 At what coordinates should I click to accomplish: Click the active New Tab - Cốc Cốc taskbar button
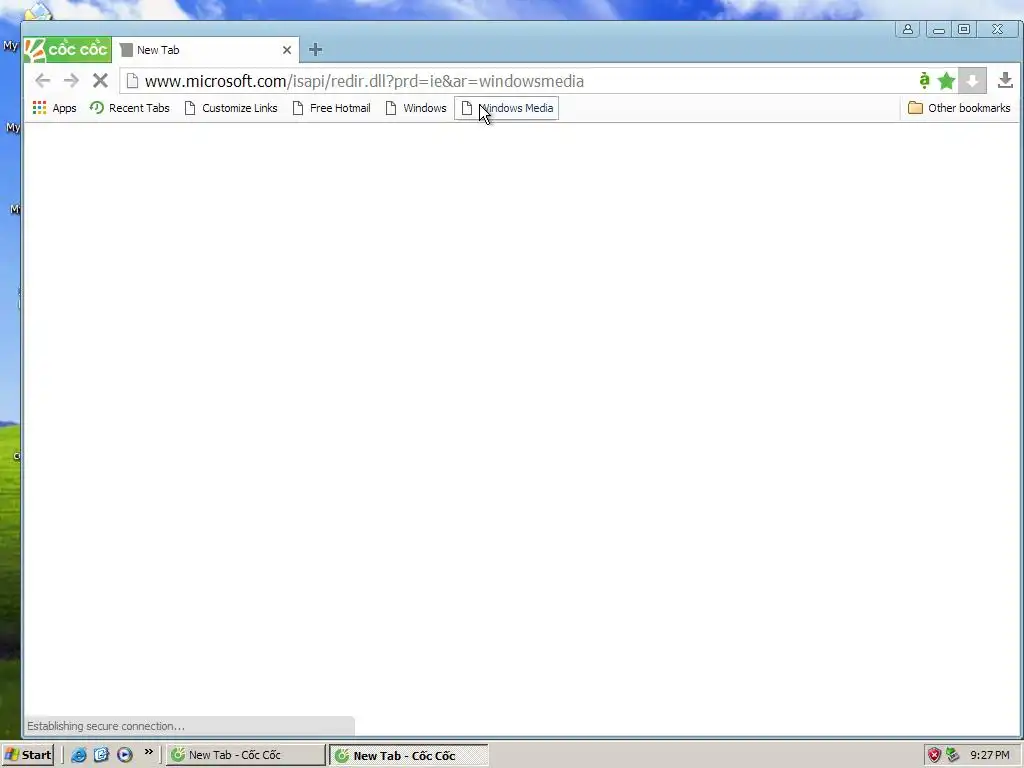coord(409,756)
